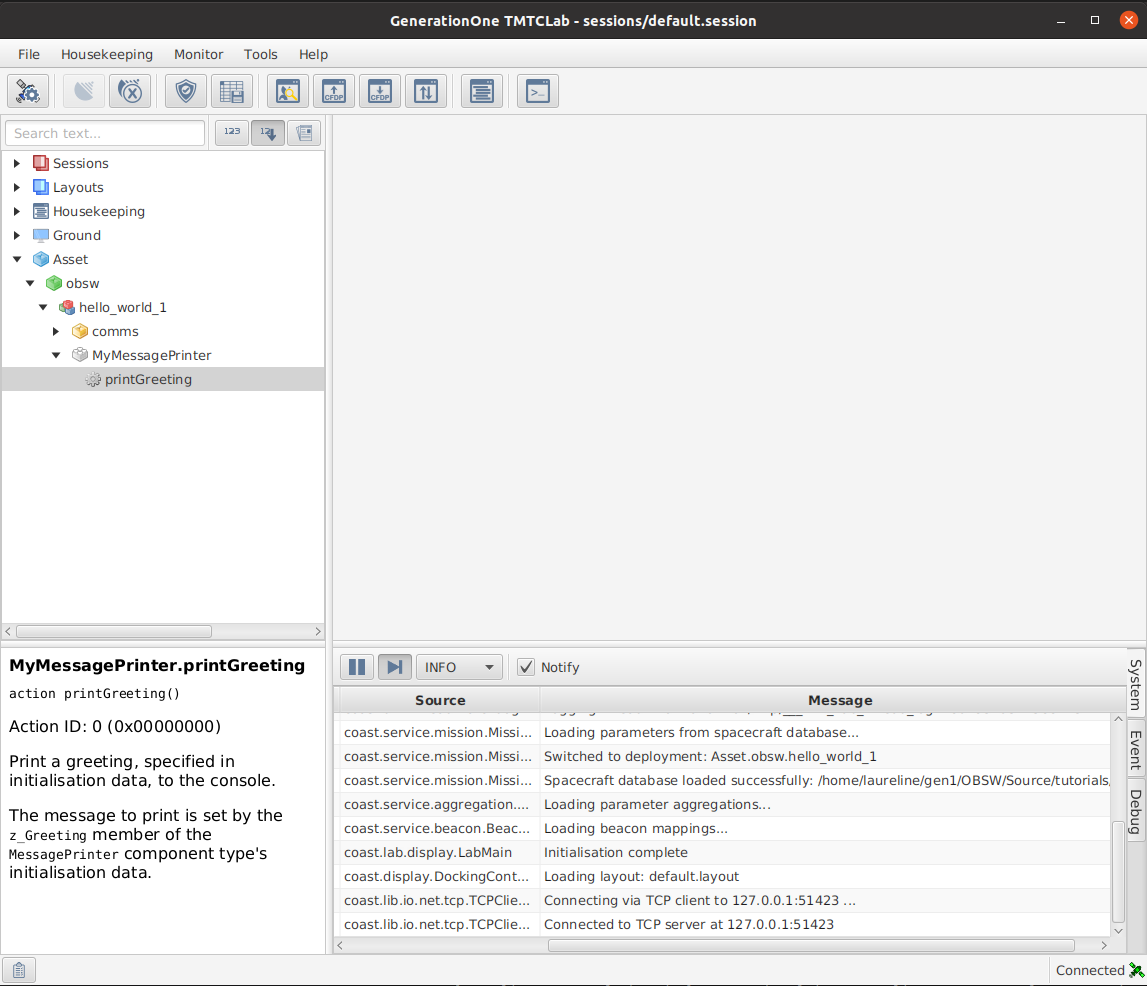Open the console terminal toolbar icon
This screenshot has height=986, width=1147.
click(538, 92)
